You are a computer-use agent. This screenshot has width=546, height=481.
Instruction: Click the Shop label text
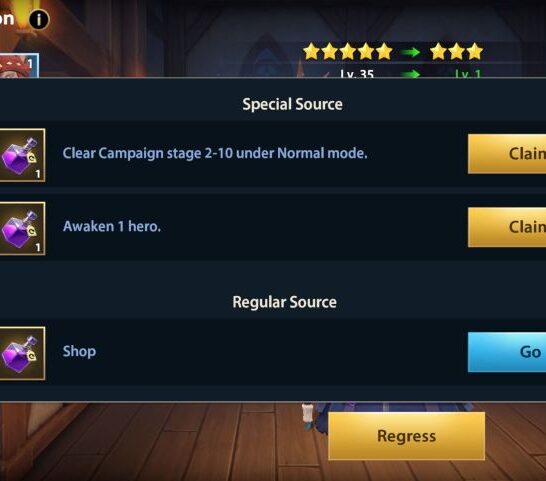(79, 351)
